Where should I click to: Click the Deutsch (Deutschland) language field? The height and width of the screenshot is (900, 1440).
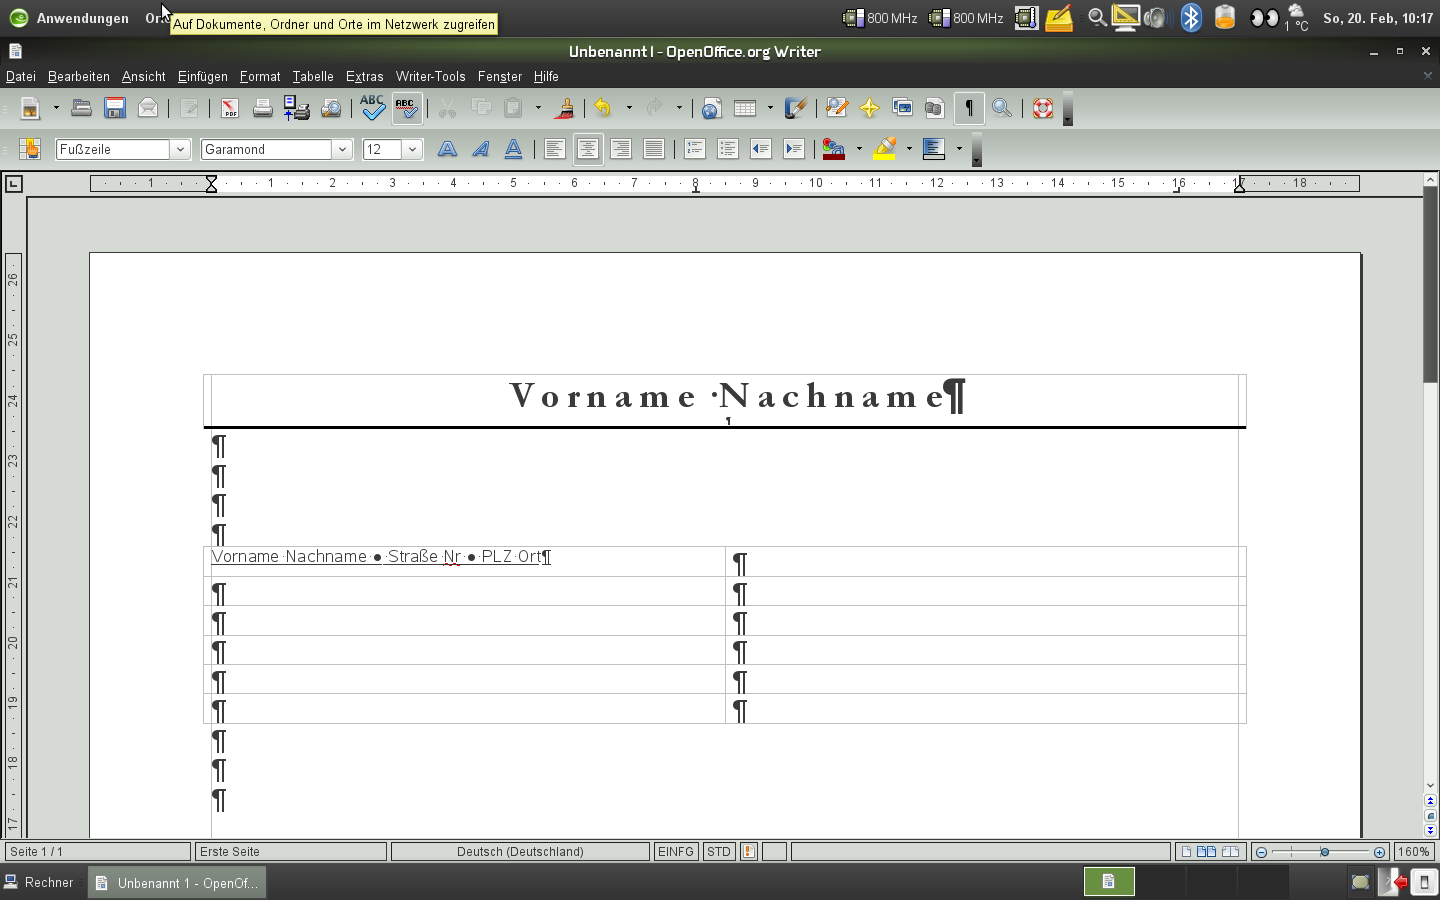click(x=520, y=851)
